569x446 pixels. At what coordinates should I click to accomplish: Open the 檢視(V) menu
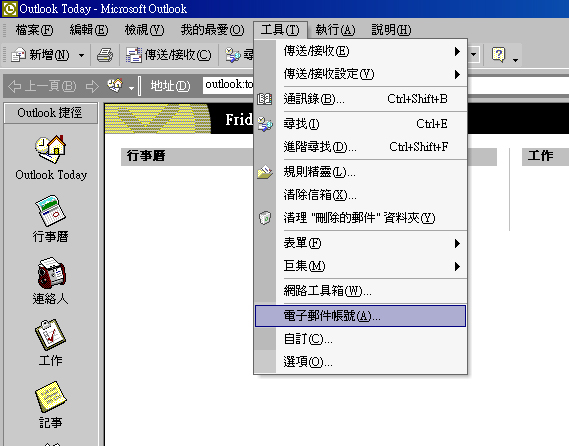[x=144, y=30]
